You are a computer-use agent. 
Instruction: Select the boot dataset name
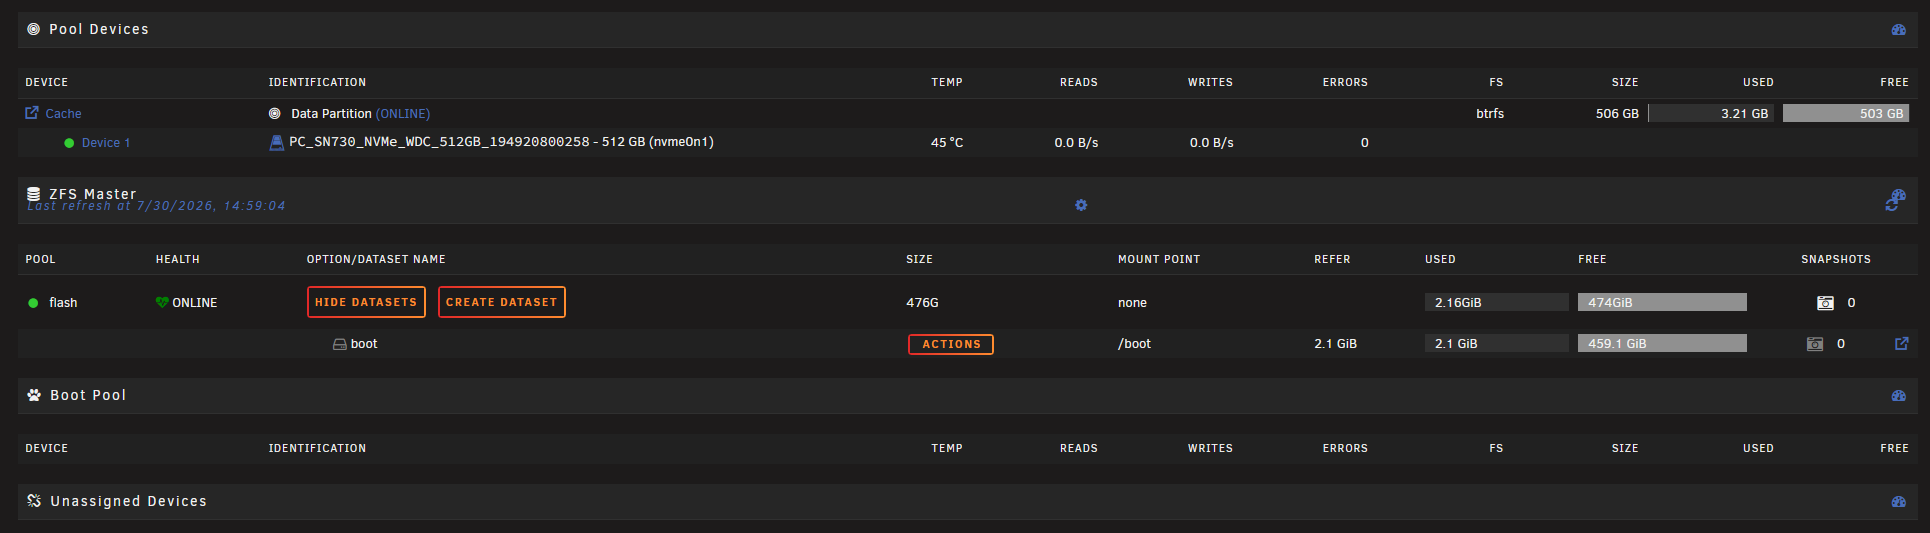point(364,344)
